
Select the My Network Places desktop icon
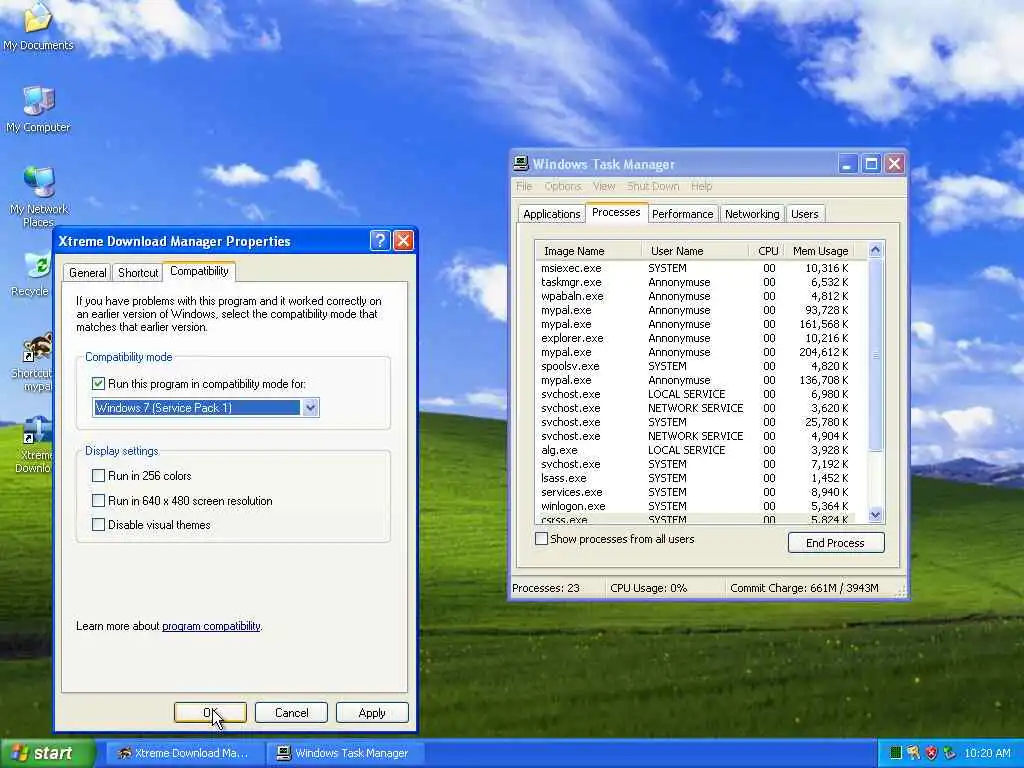point(39,196)
